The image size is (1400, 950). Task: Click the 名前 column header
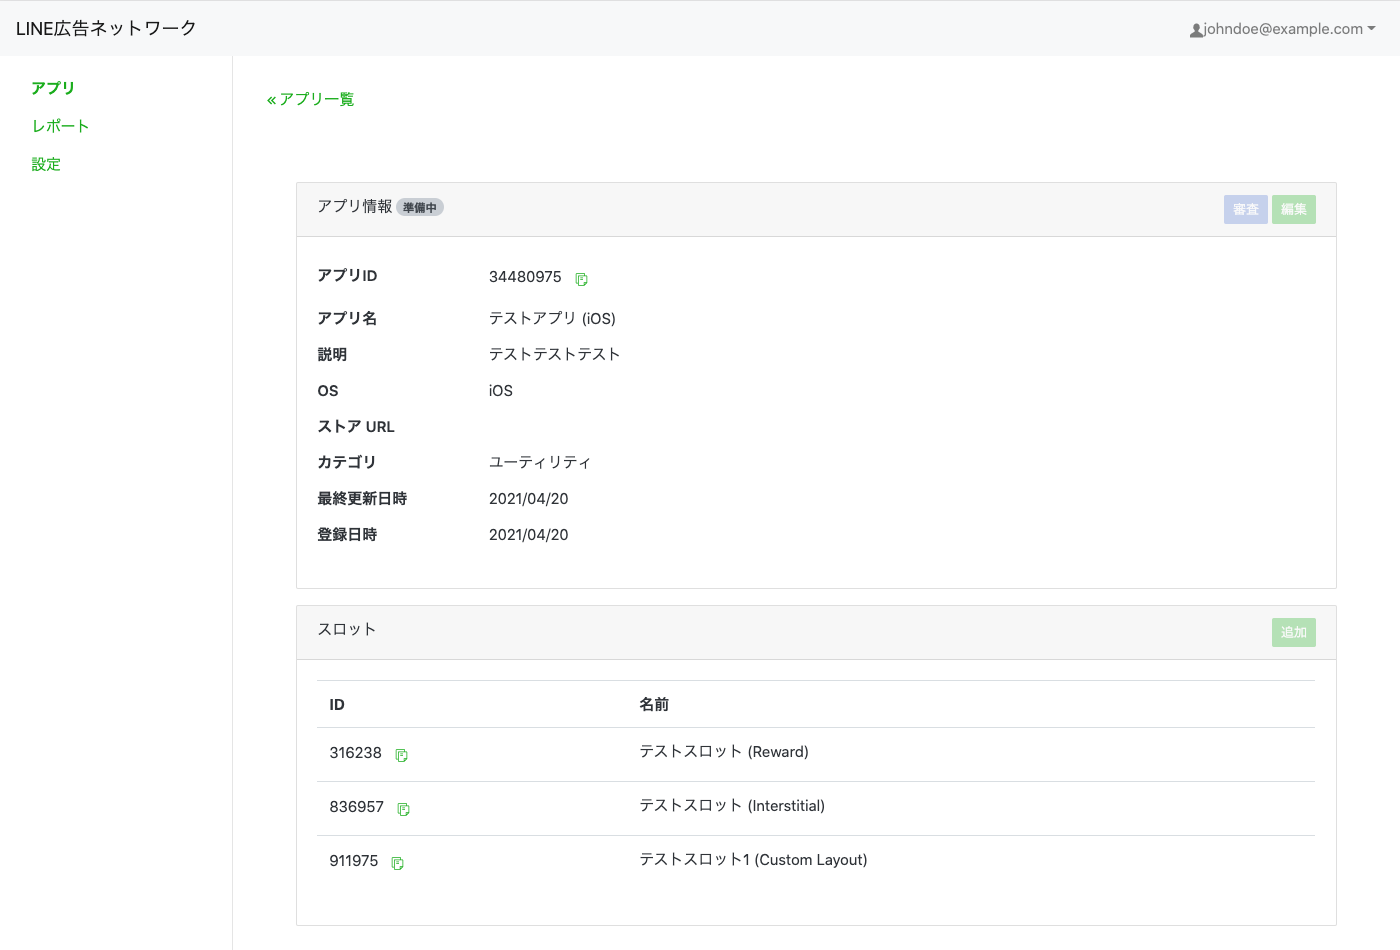point(654,705)
